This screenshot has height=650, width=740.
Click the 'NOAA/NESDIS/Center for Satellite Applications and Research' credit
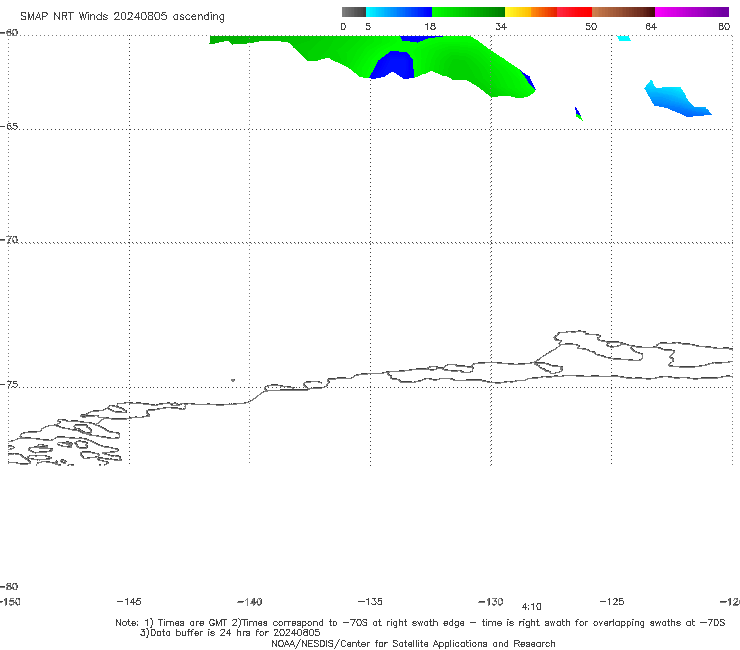tap(413, 643)
